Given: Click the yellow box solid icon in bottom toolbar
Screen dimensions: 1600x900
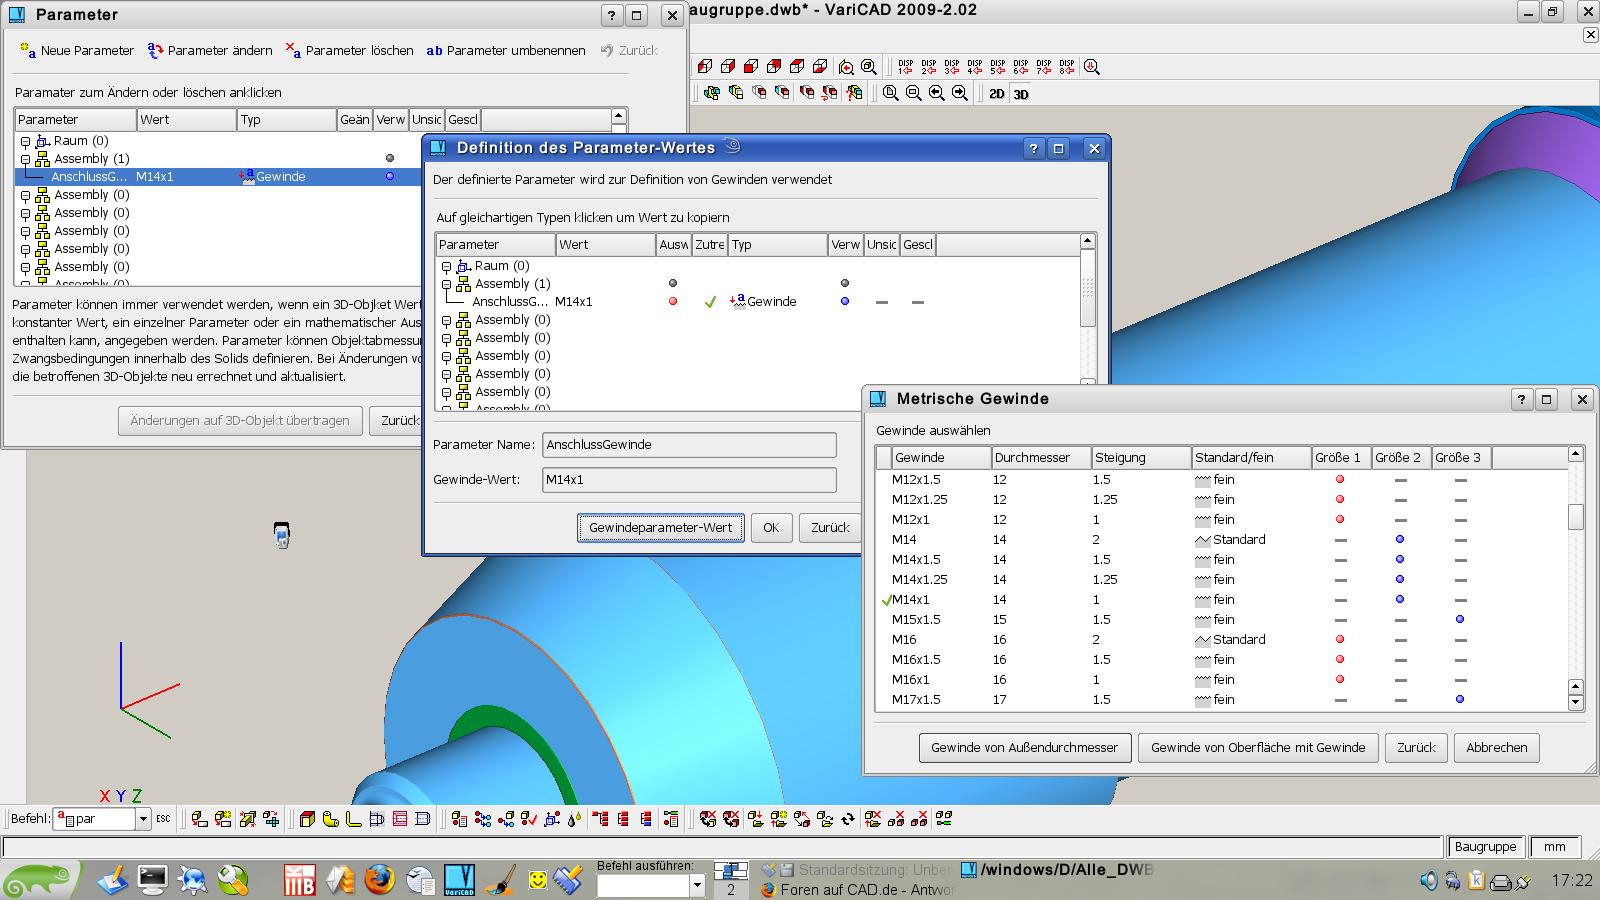Looking at the screenshot, I should click(307, 819).
